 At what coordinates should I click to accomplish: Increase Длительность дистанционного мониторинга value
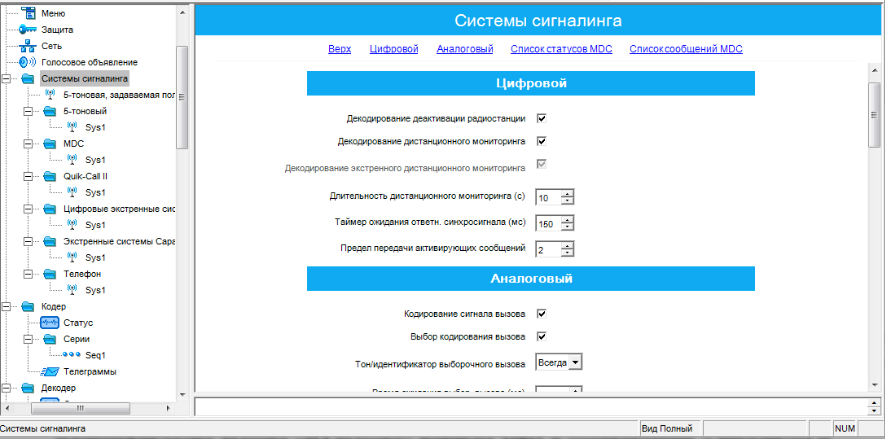click(568, 194)
